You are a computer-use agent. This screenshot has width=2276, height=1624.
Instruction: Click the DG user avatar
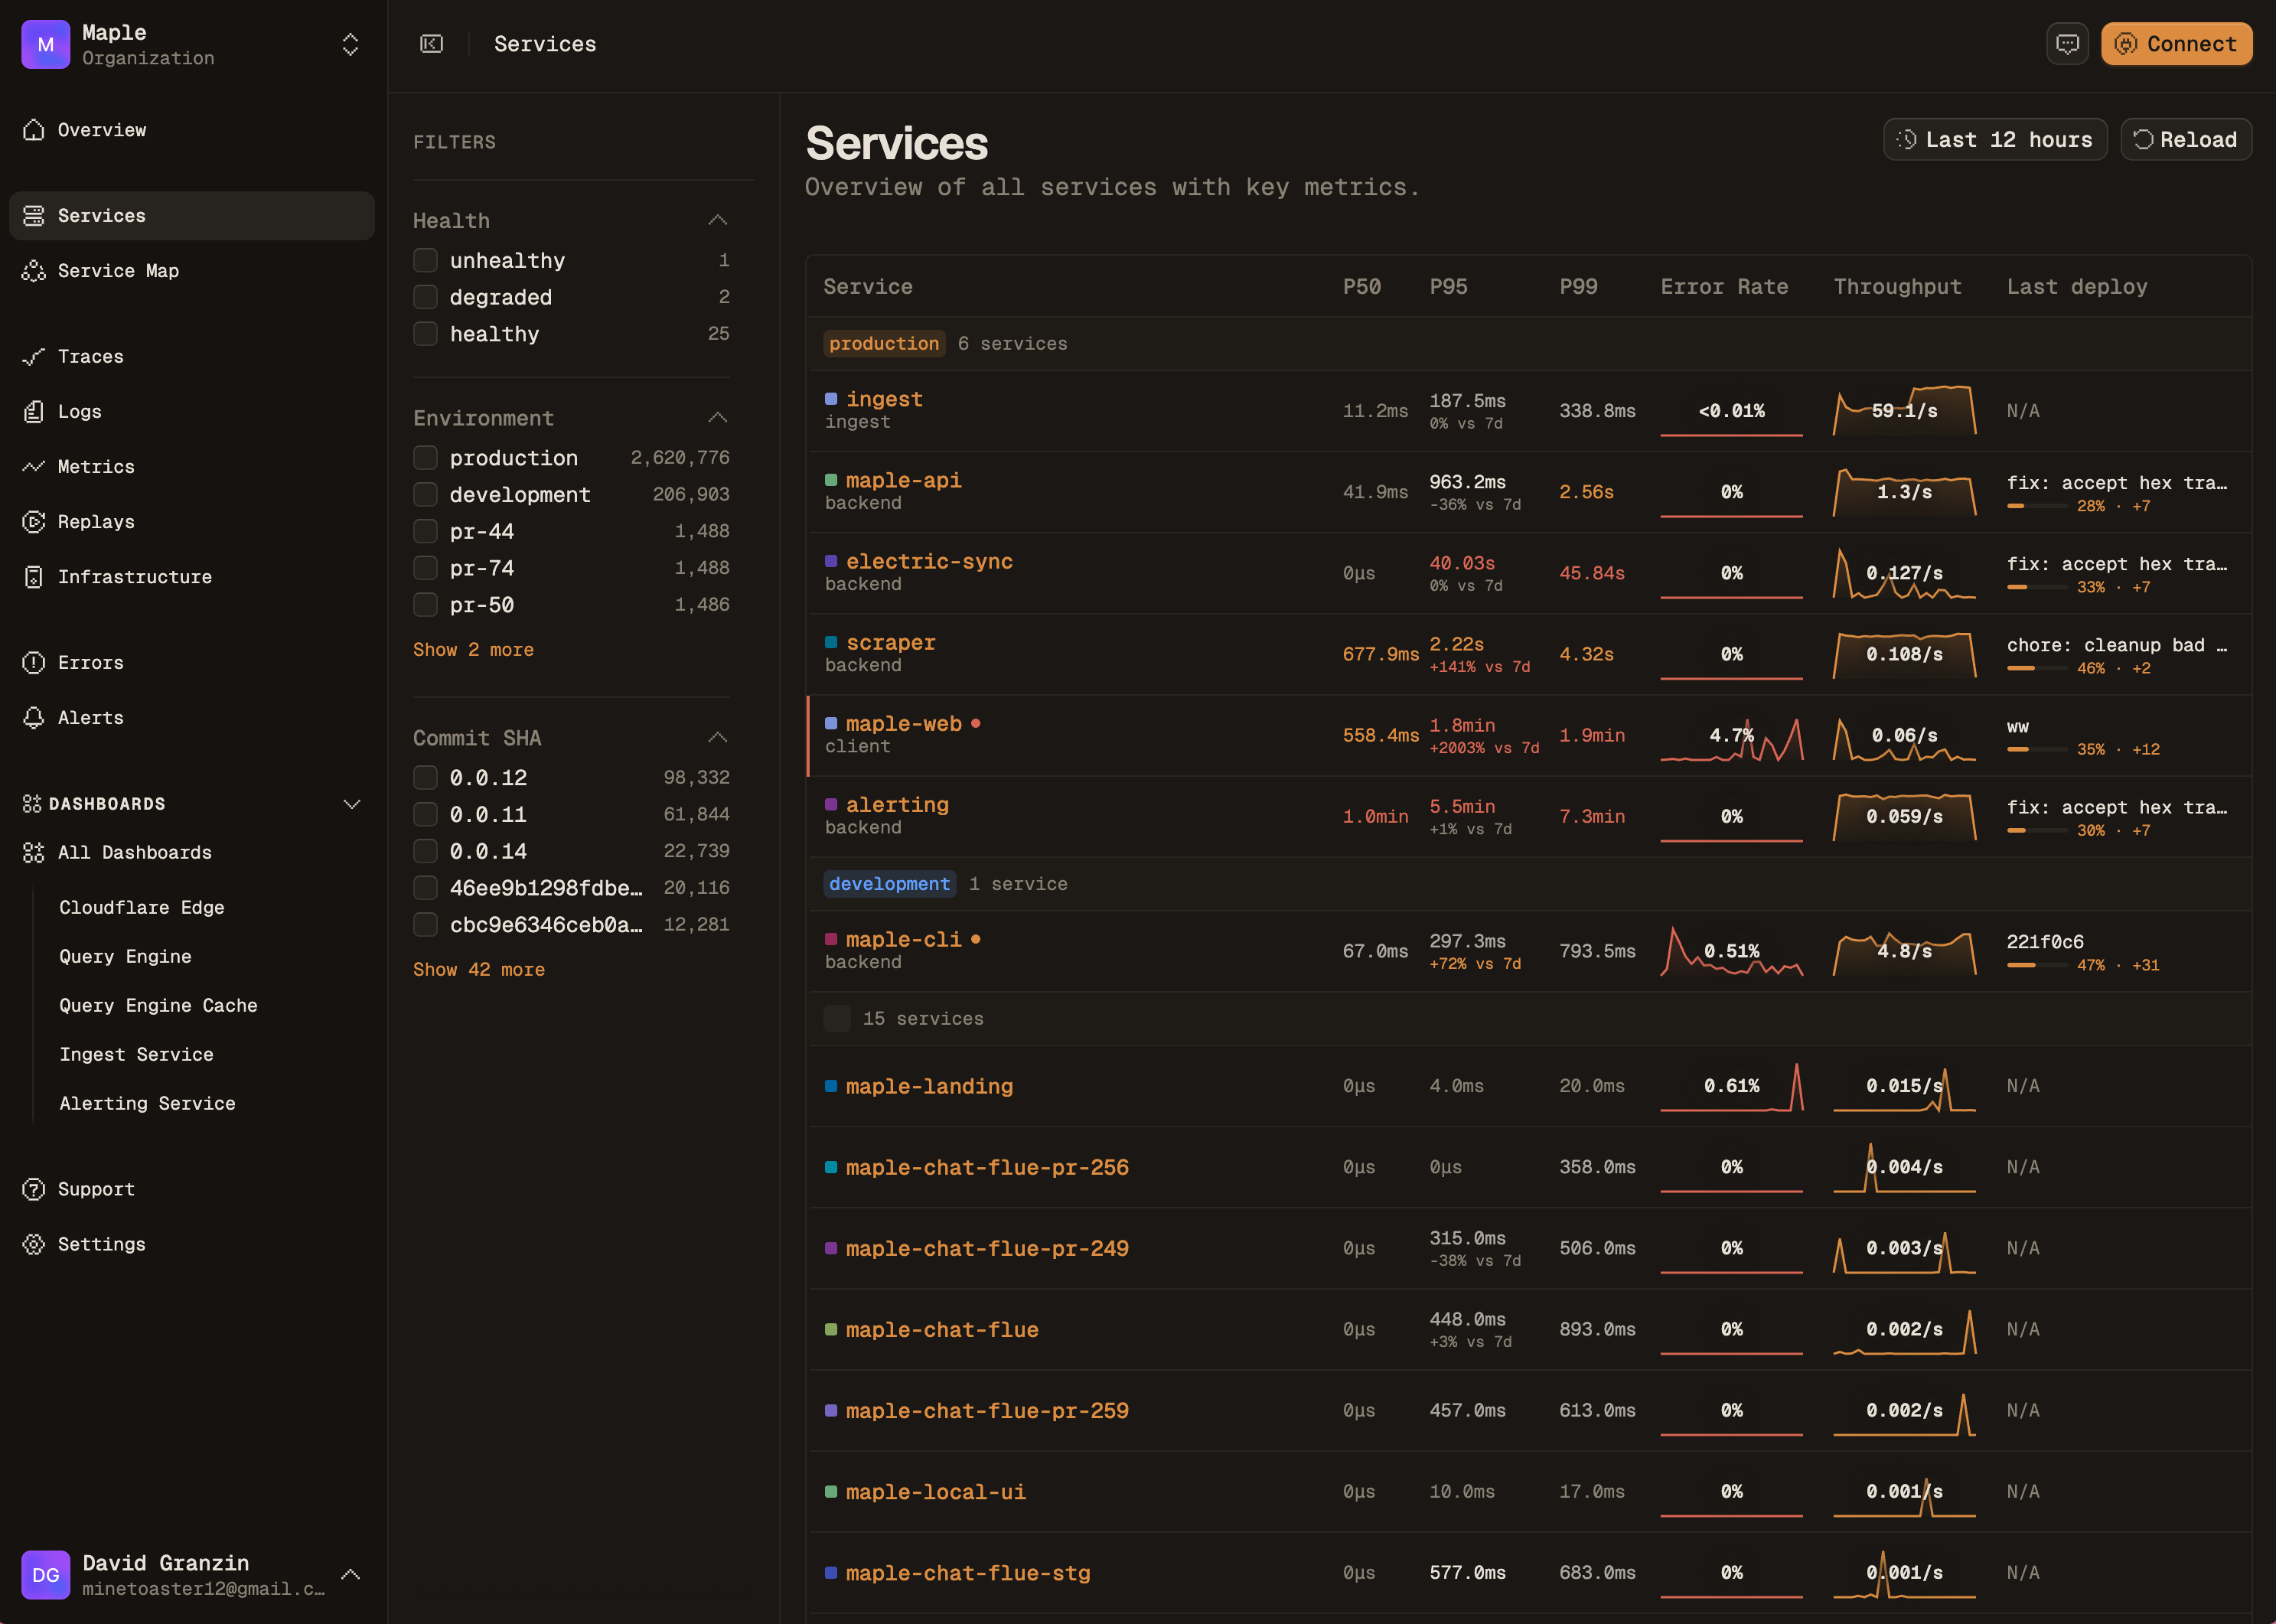pos(46,1575)
